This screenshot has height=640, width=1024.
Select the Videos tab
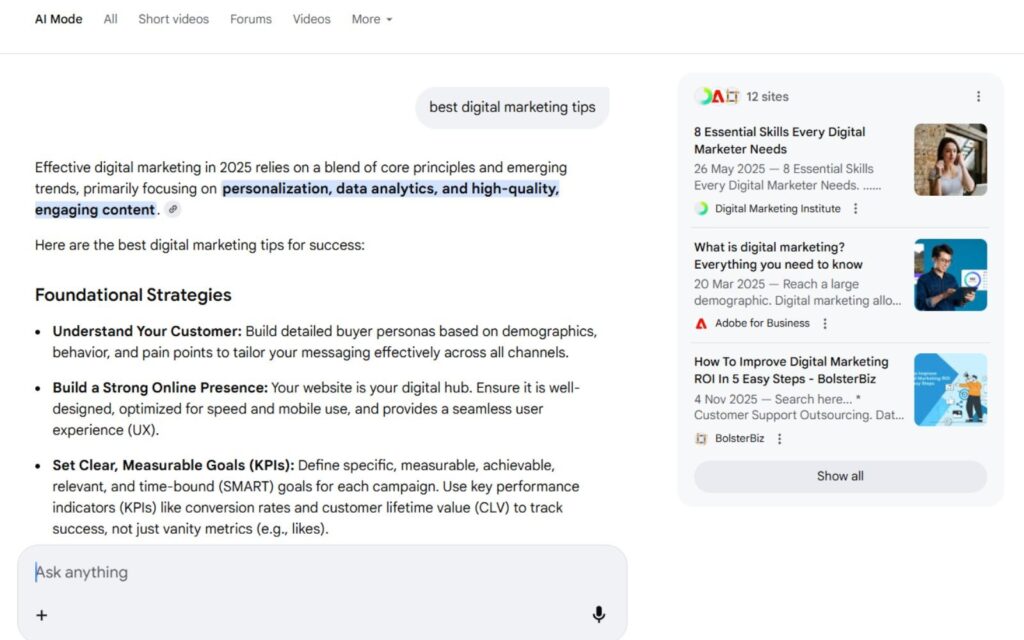(x=311, y=19)
